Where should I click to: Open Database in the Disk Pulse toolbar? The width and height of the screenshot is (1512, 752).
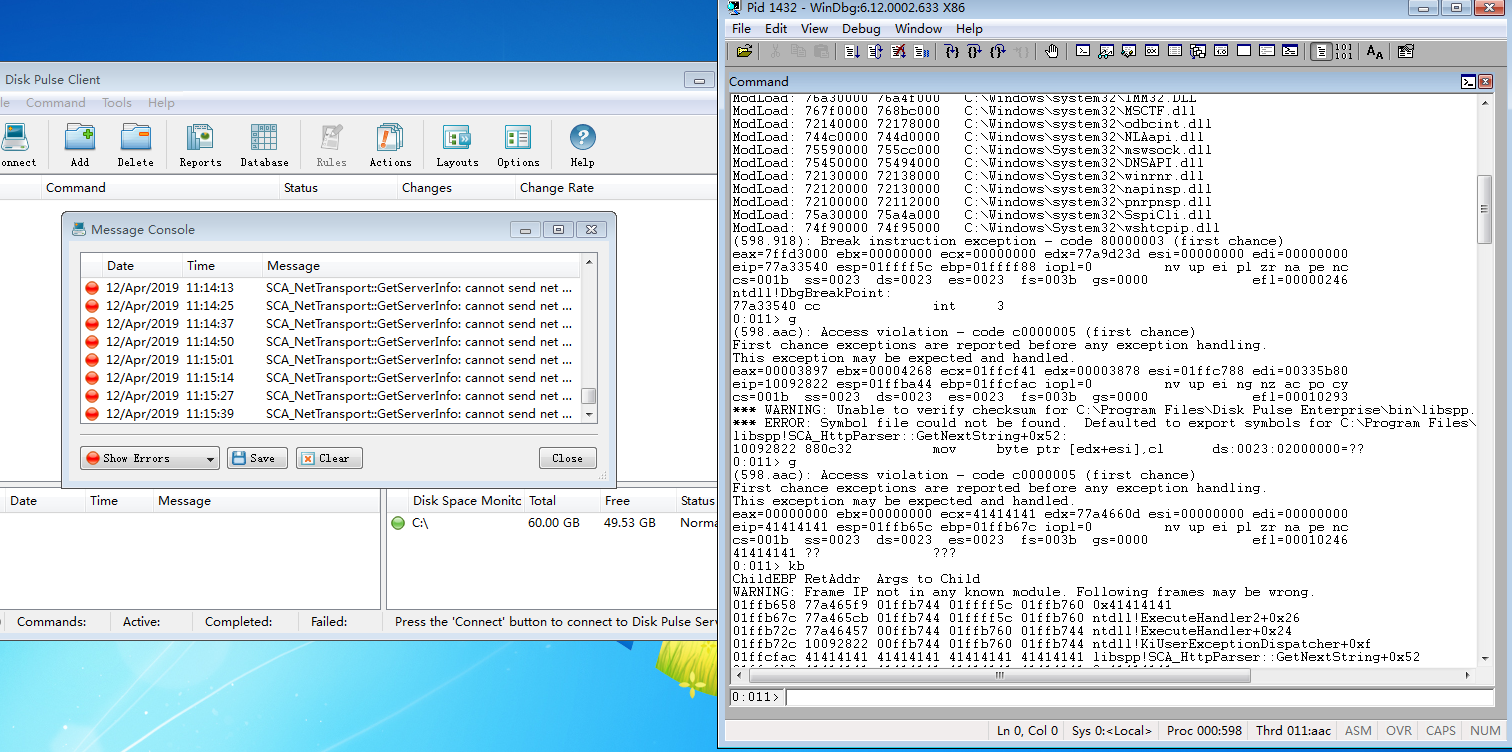pyautogui.click(x=264, y=146)
